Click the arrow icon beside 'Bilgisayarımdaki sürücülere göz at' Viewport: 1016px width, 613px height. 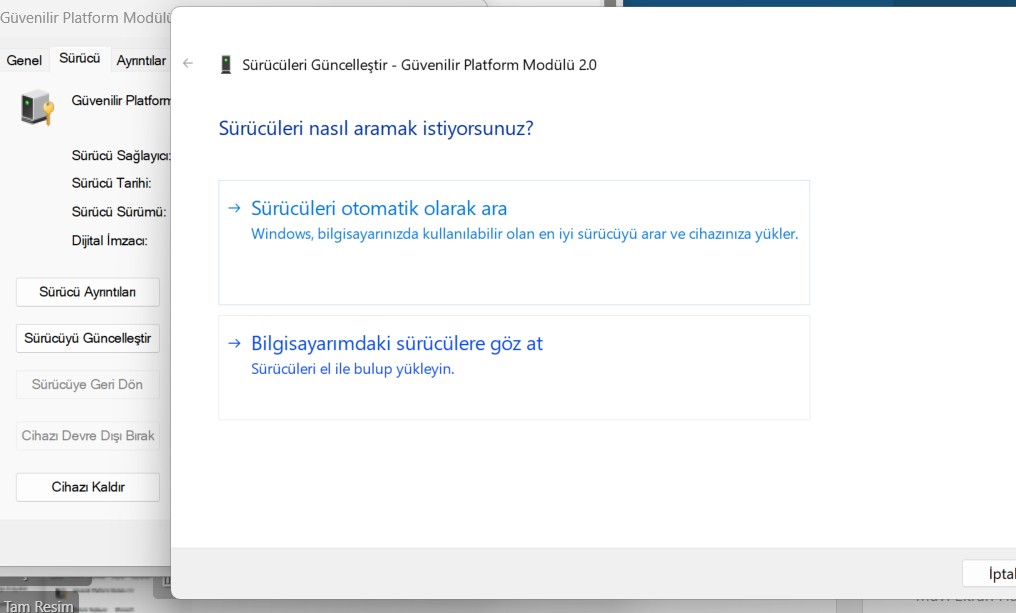point(235,343)
